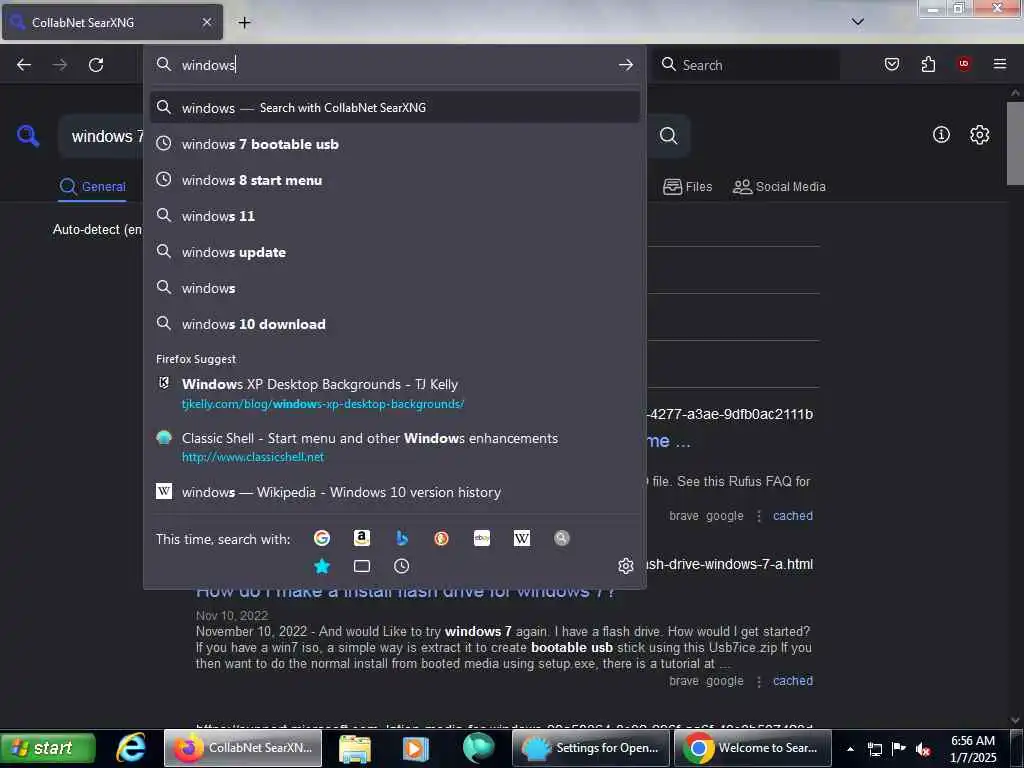Open the taskbar clock showing 6:56 AM
The width and height of the screenshot is (1024, 768).
[973, 748]
